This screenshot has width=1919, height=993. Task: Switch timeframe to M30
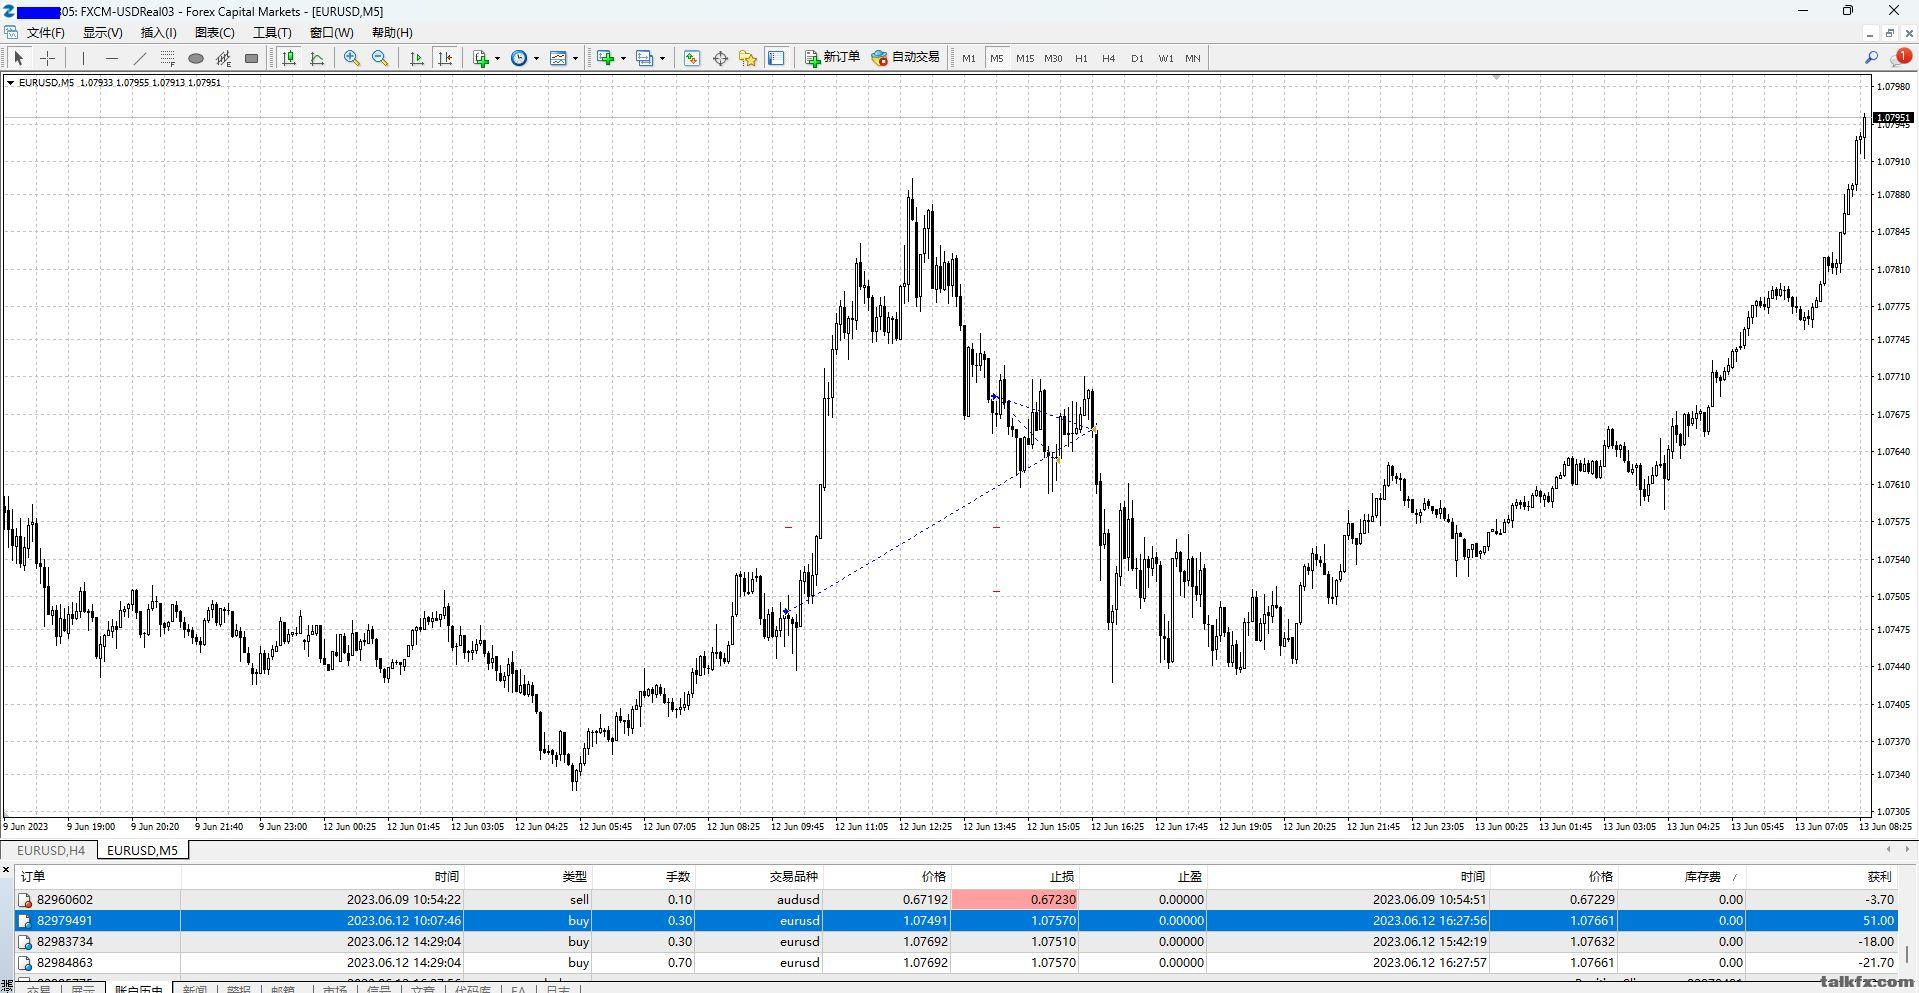[x=1053, y=58]
